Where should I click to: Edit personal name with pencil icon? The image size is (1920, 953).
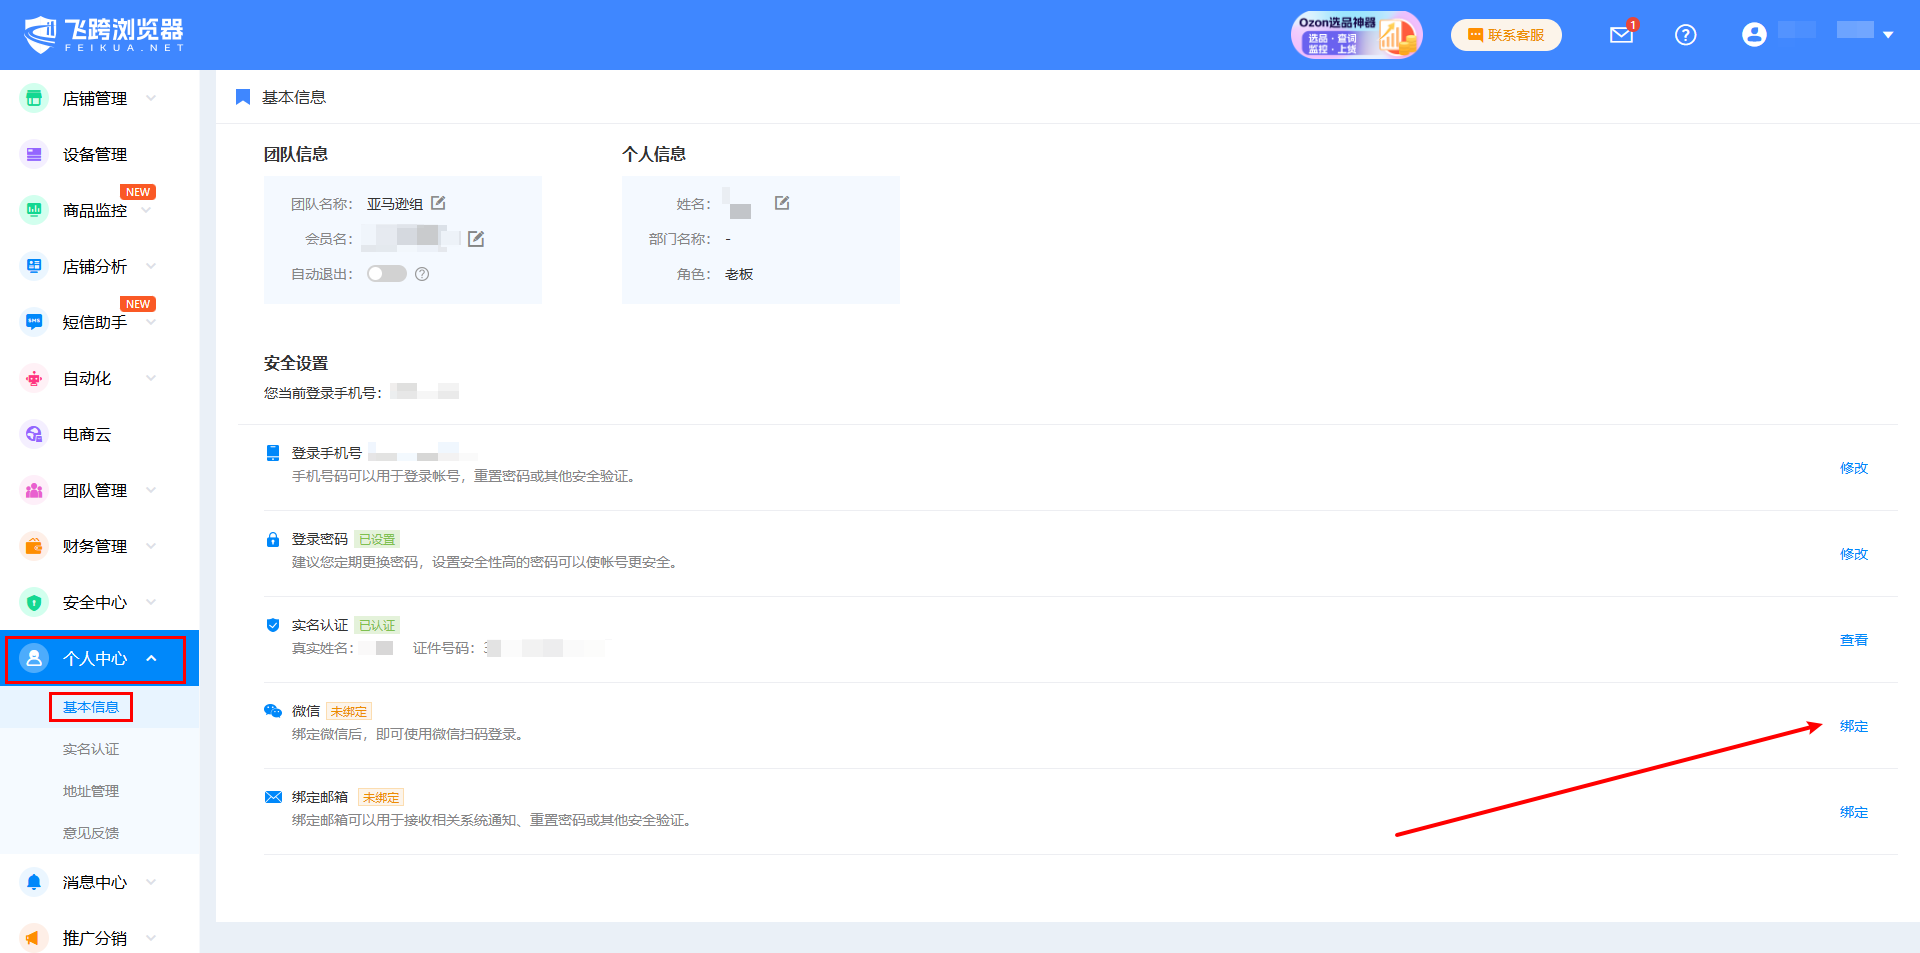782,203
